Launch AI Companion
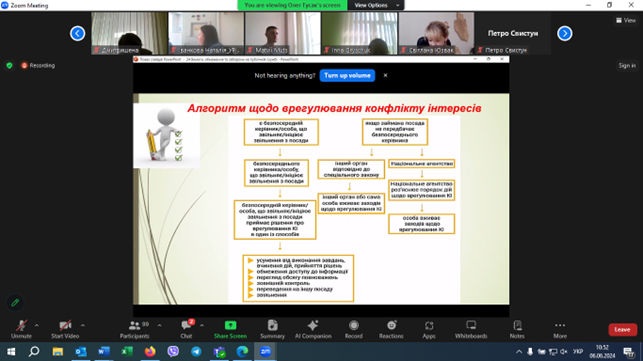 (x=313, y=329)
